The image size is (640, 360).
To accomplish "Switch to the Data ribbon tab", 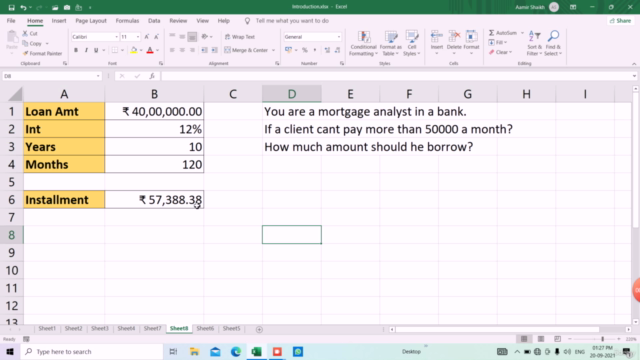I will click(x=154, y=21).
